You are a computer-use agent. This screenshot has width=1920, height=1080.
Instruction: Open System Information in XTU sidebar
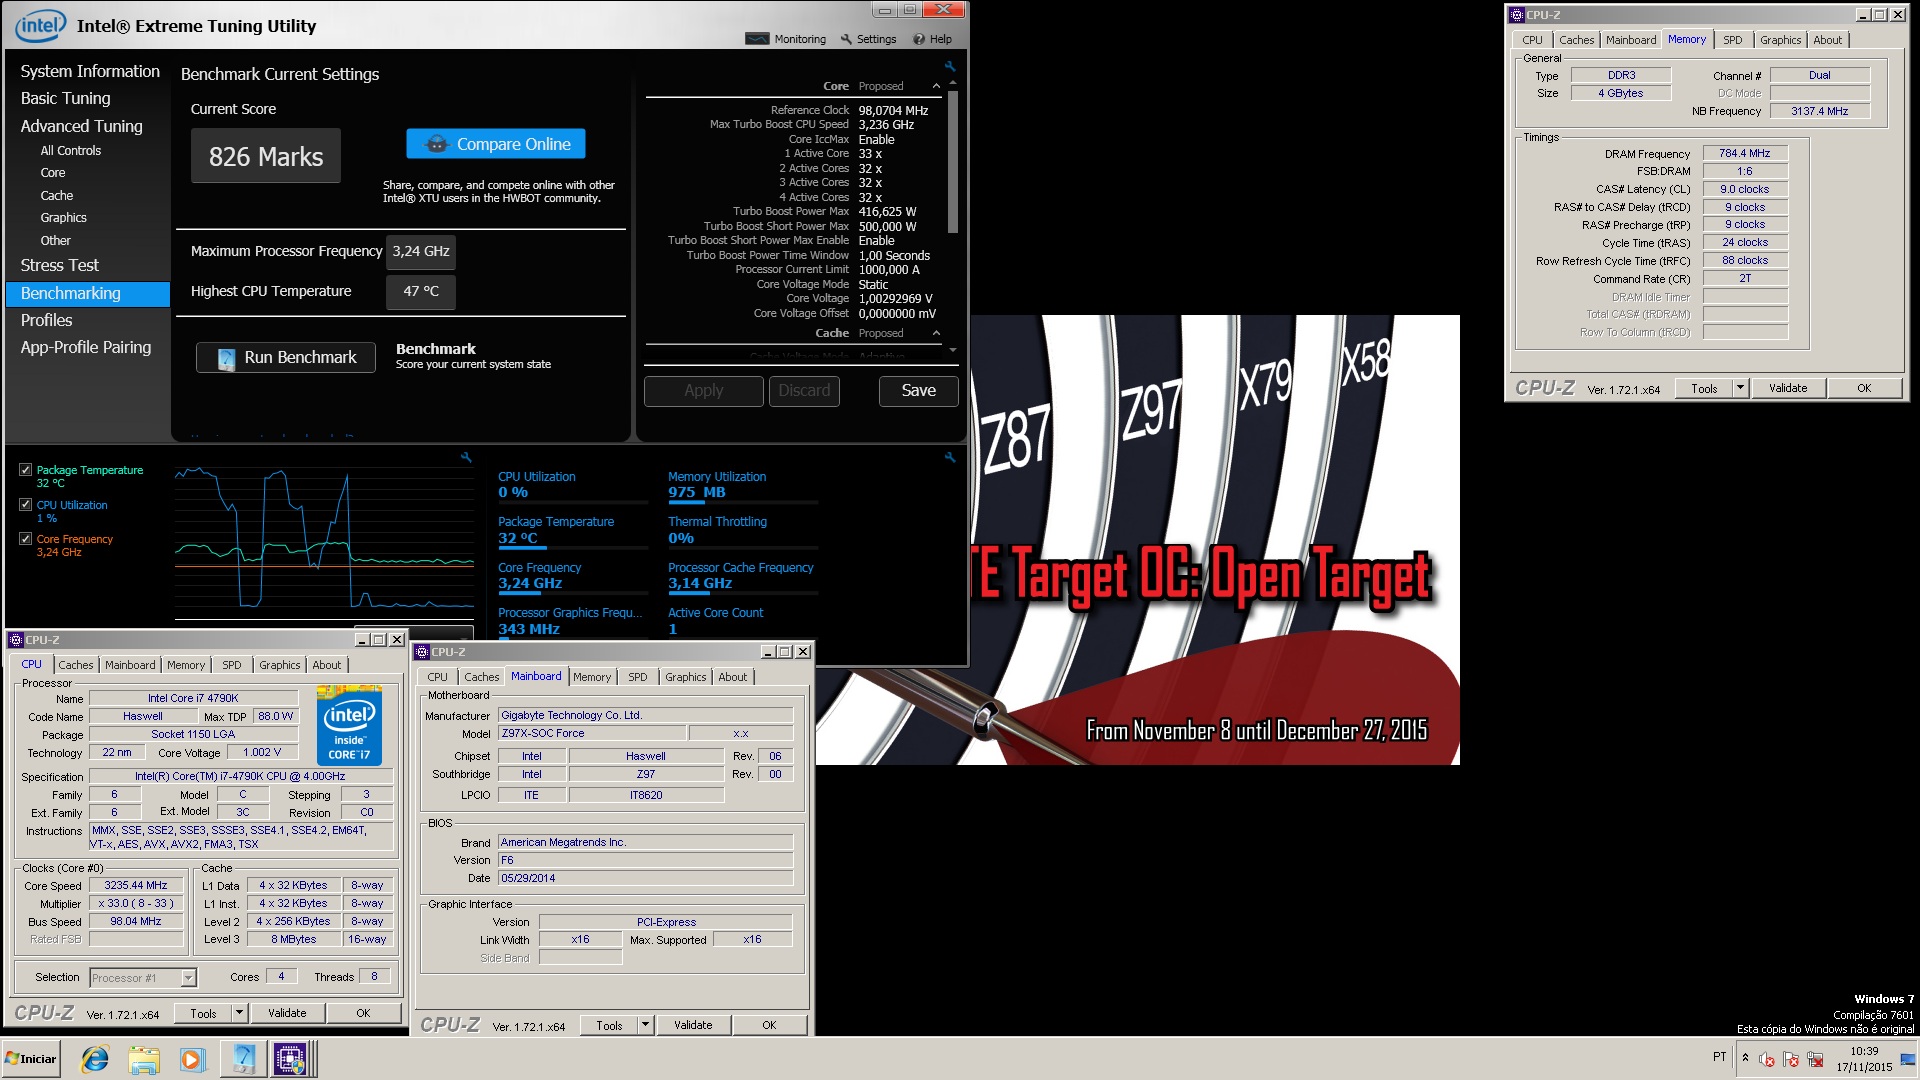pos(90,72)
